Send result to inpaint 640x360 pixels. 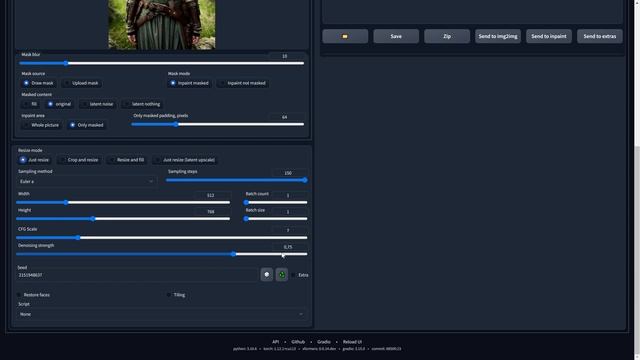click(549, 36)
